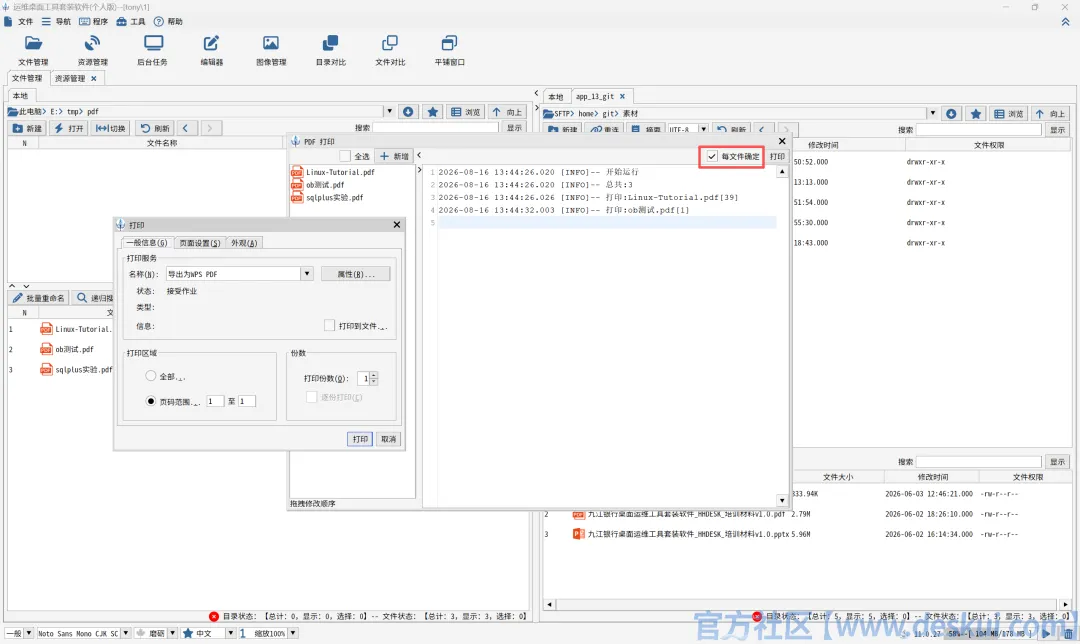Image resolution: width=1080 pixels, height=644 pixels.
Task: Open the 文件管理 toolbar icon
Action: pos(33,50)
